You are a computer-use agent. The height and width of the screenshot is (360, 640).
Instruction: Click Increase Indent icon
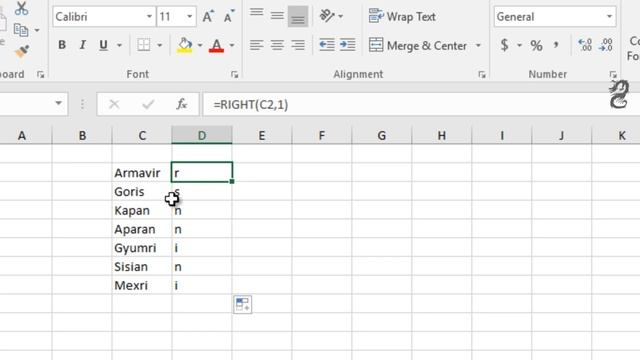(347, 45)
